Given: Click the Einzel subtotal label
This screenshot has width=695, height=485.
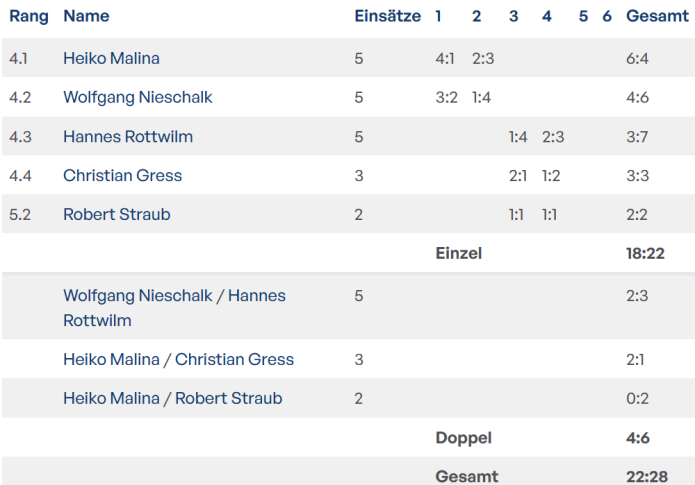Looking at the screenshot, I should [458, 253].
